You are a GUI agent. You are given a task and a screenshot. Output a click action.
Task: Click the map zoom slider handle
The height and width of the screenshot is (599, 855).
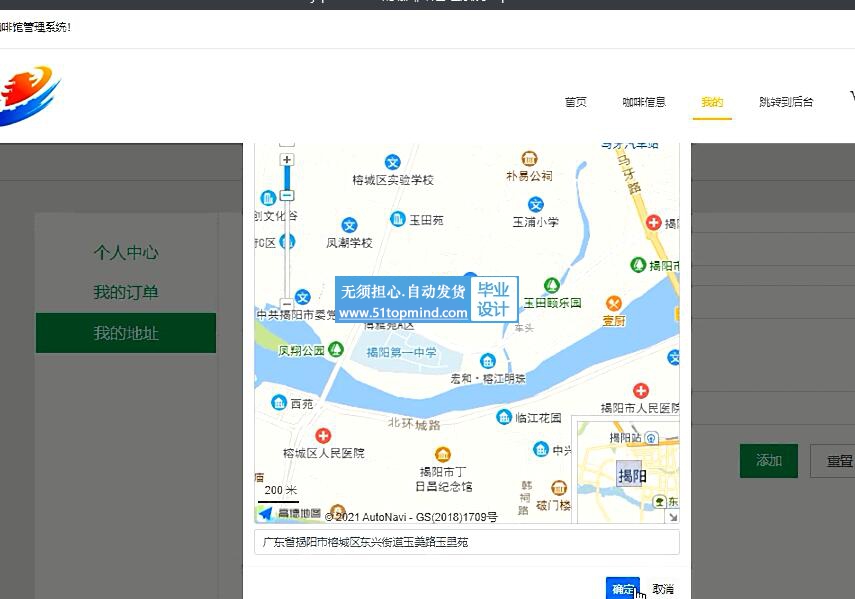(x=287, y=195)
